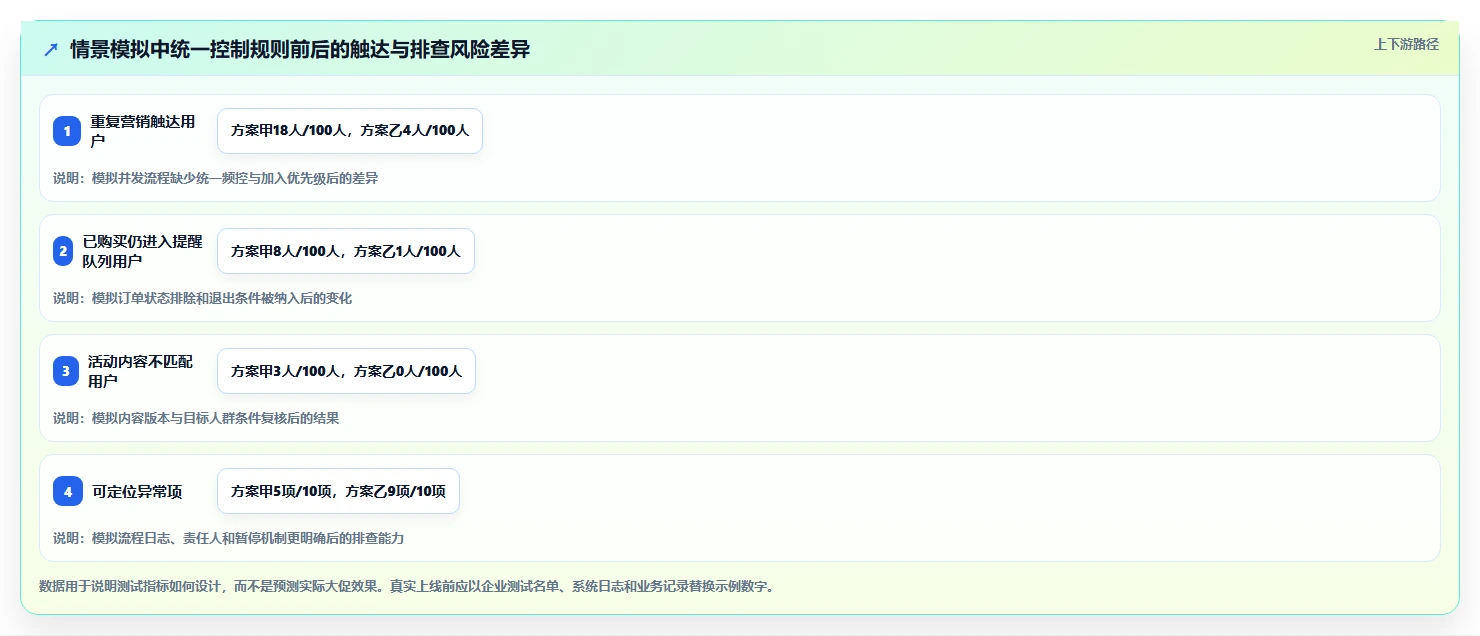This screenshot has width=1480, height=636.
Task: Click the note 说明：模拟订单状态排除和退出条件
Action: (x=203, y=298)
